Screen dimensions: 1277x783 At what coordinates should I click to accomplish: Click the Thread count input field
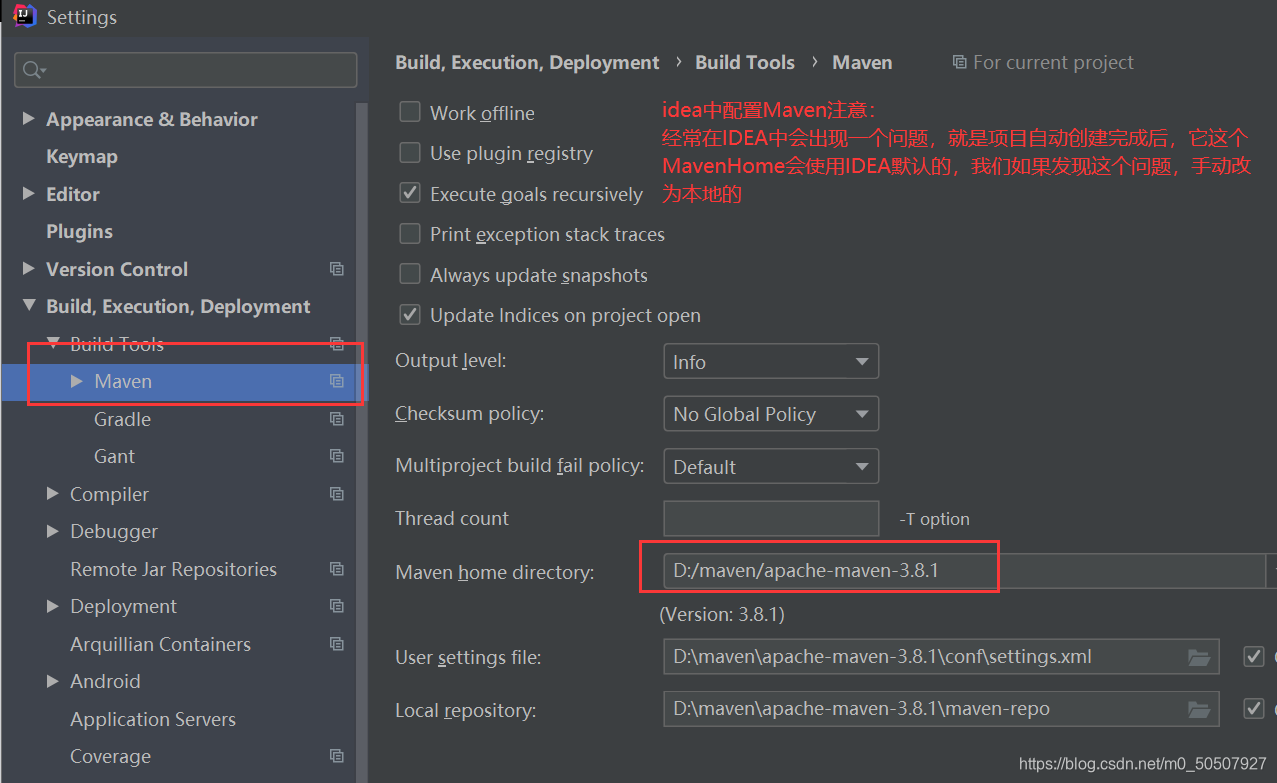[x=771, y=518]
